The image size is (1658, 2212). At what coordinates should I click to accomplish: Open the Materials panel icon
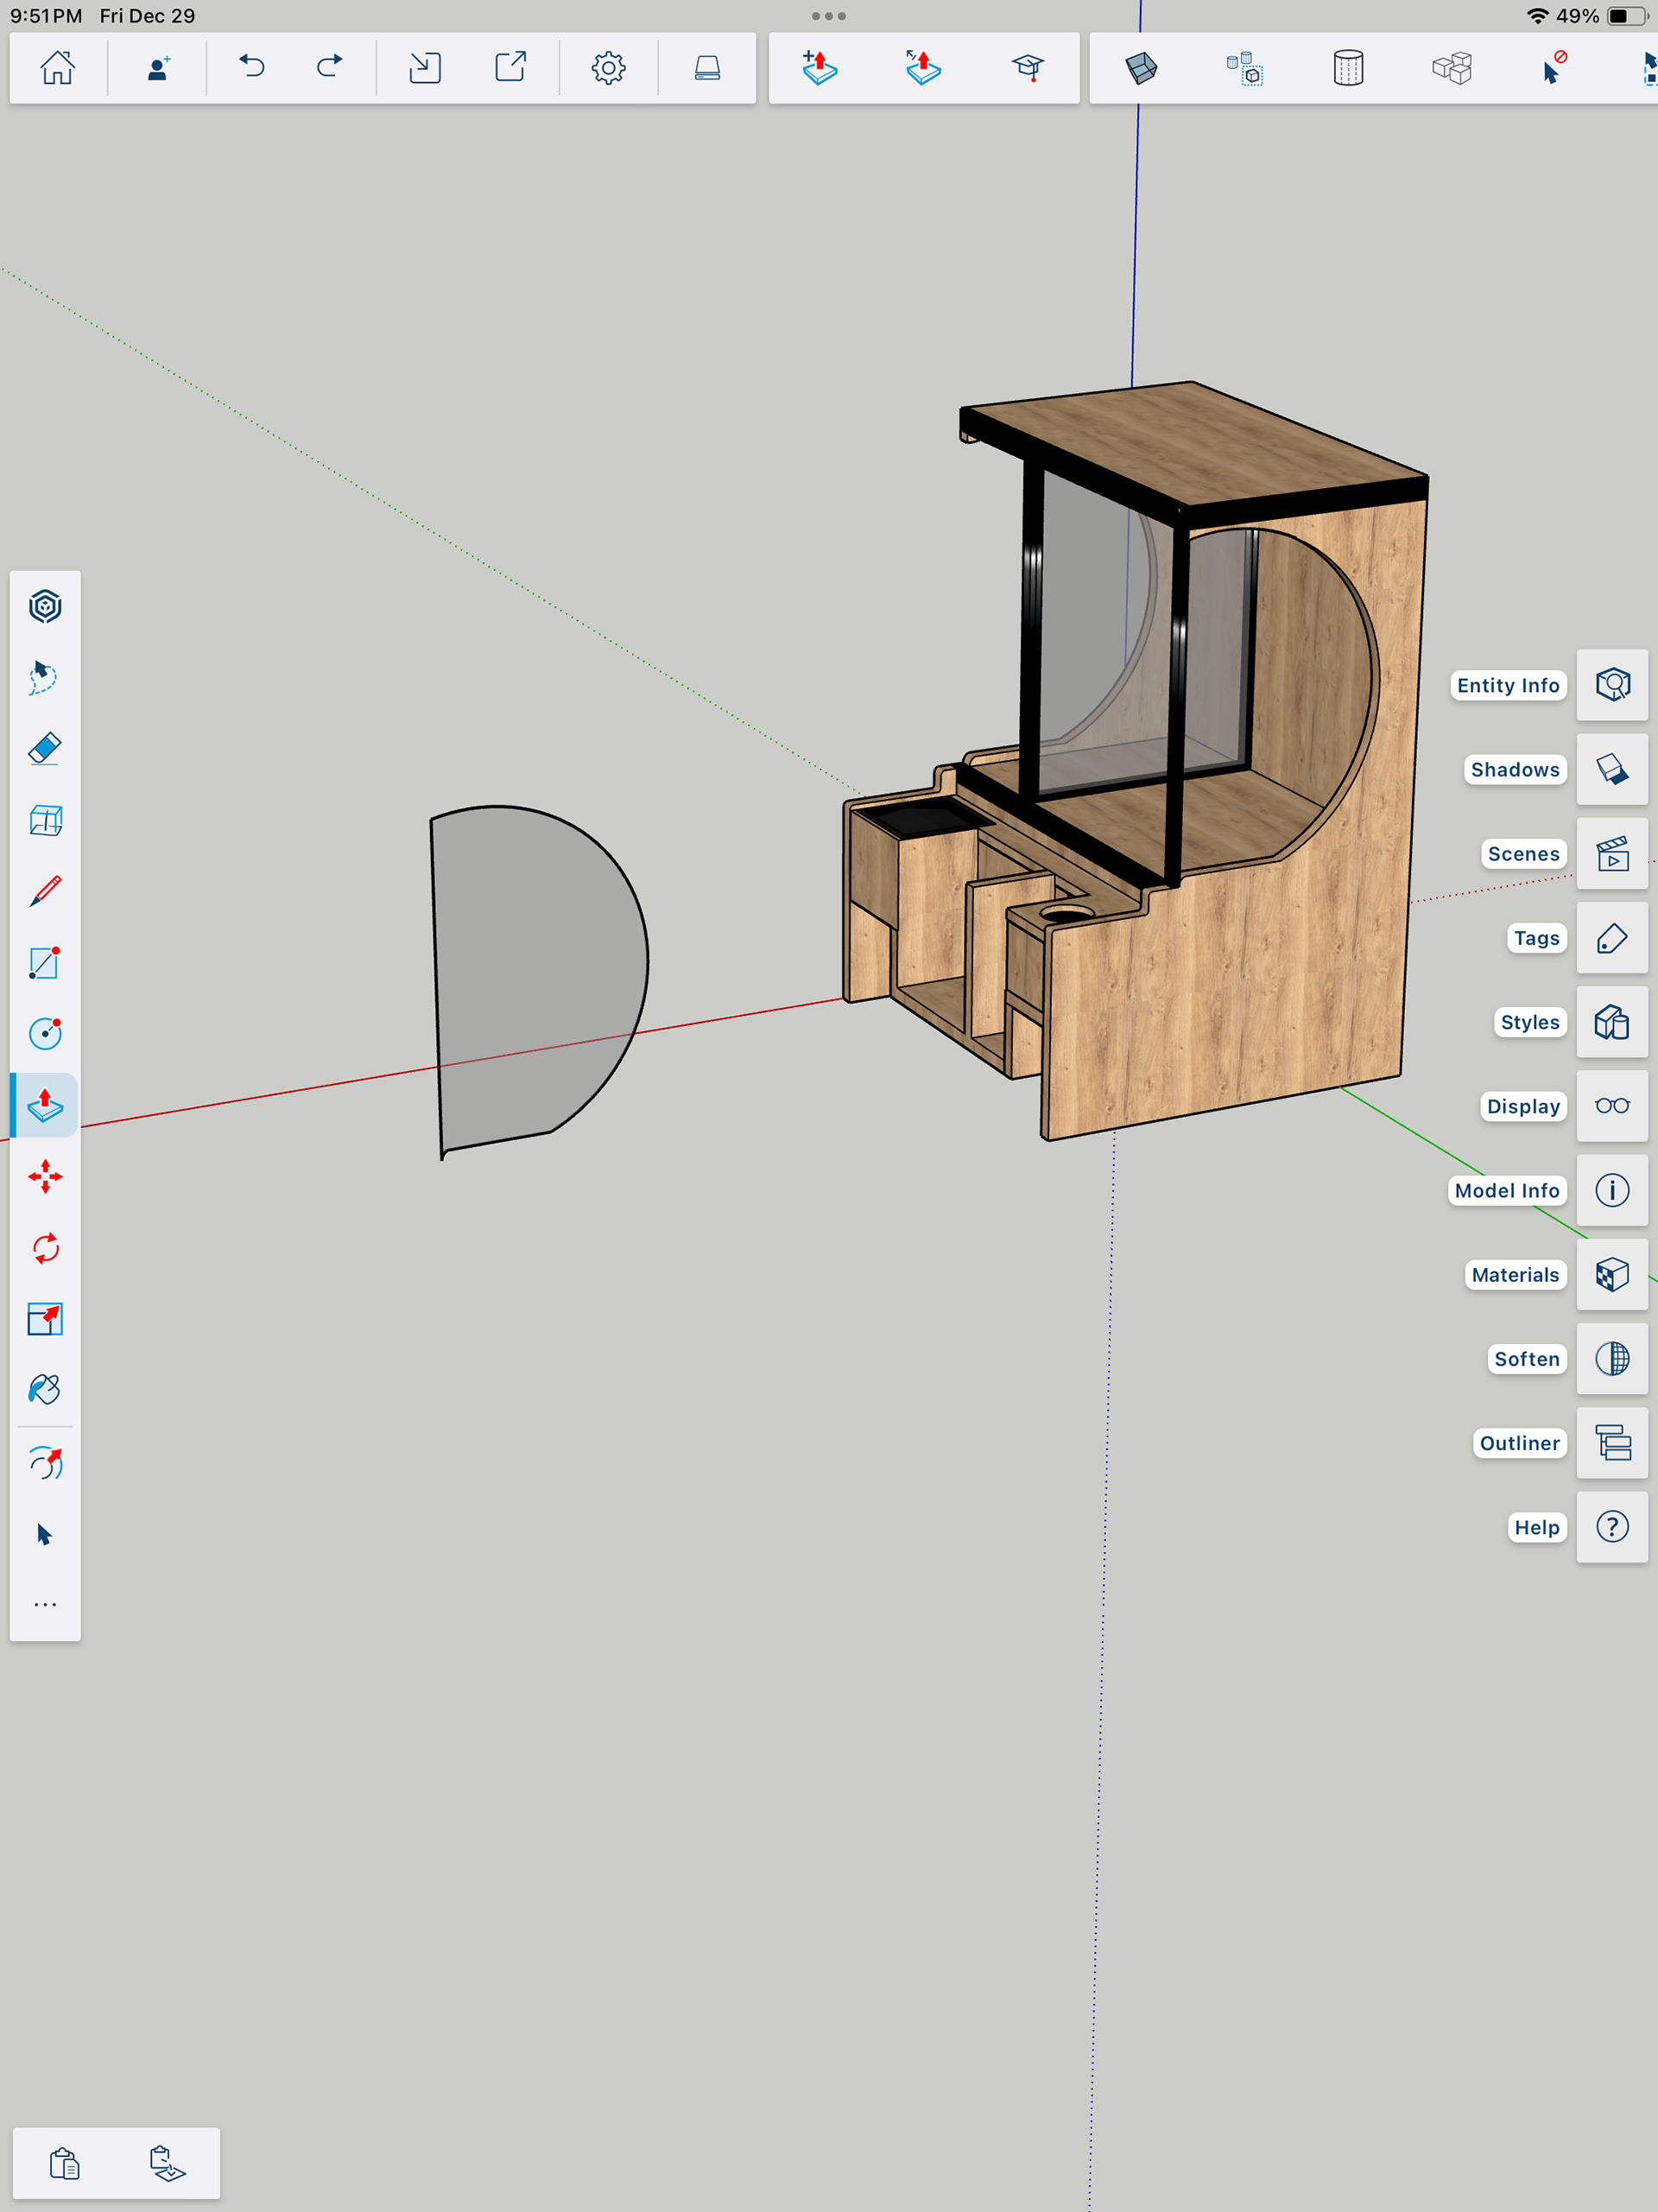coord(1612,1275)
